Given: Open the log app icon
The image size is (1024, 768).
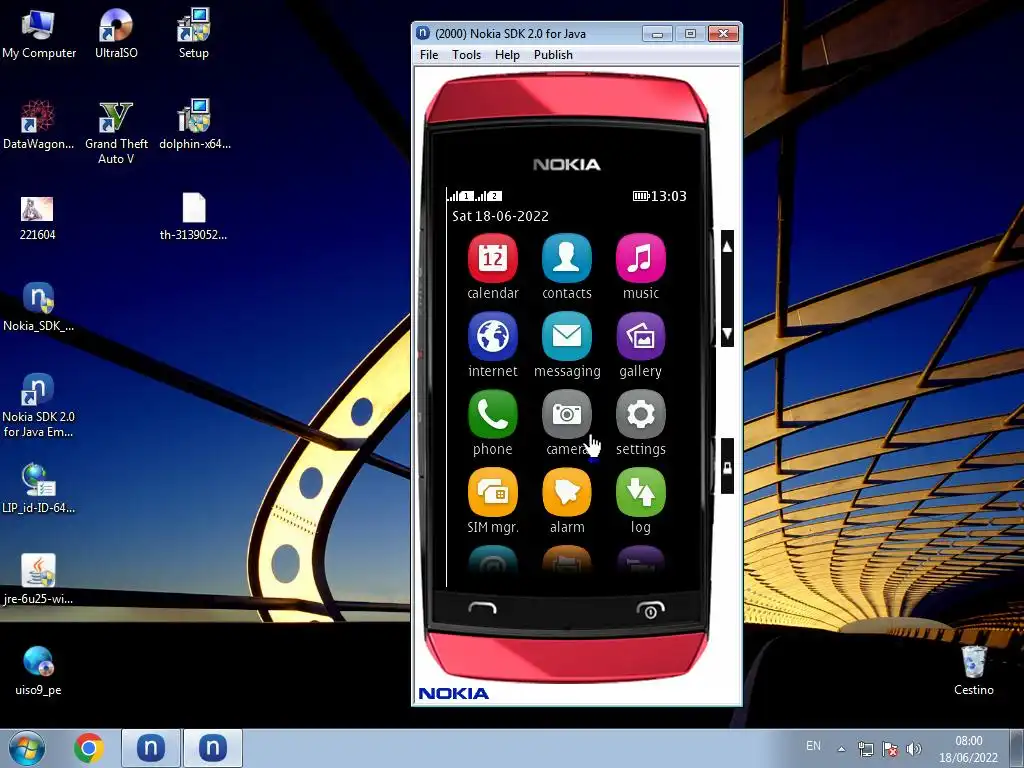Looking at the screenshot, I should click(x=640, y=492).
